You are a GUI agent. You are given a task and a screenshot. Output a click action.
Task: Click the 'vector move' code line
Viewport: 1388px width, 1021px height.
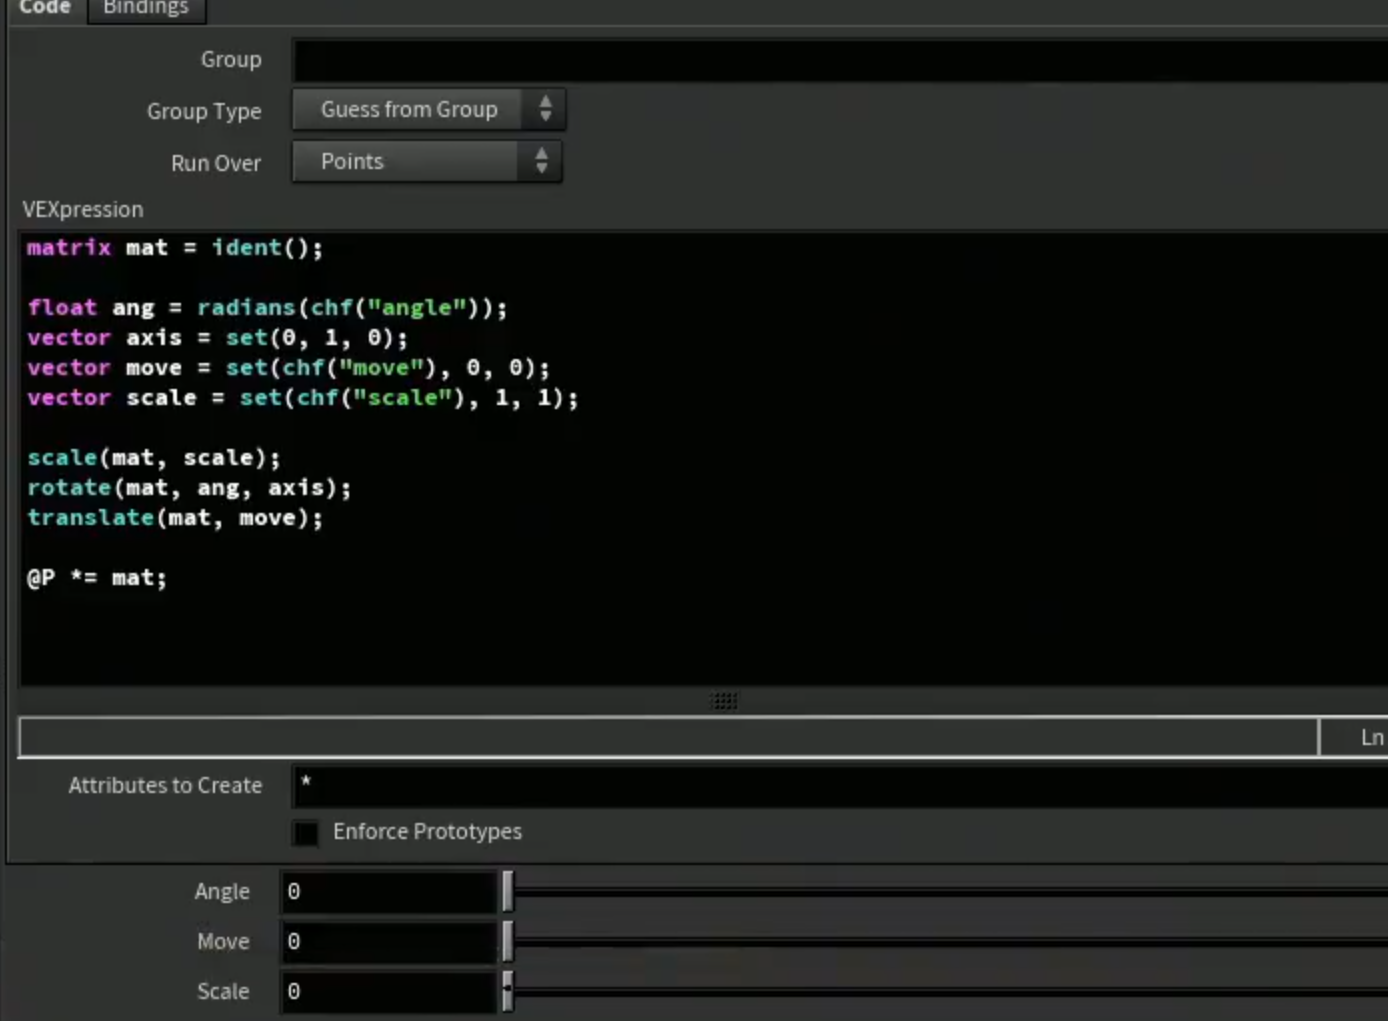coord(288,368)
